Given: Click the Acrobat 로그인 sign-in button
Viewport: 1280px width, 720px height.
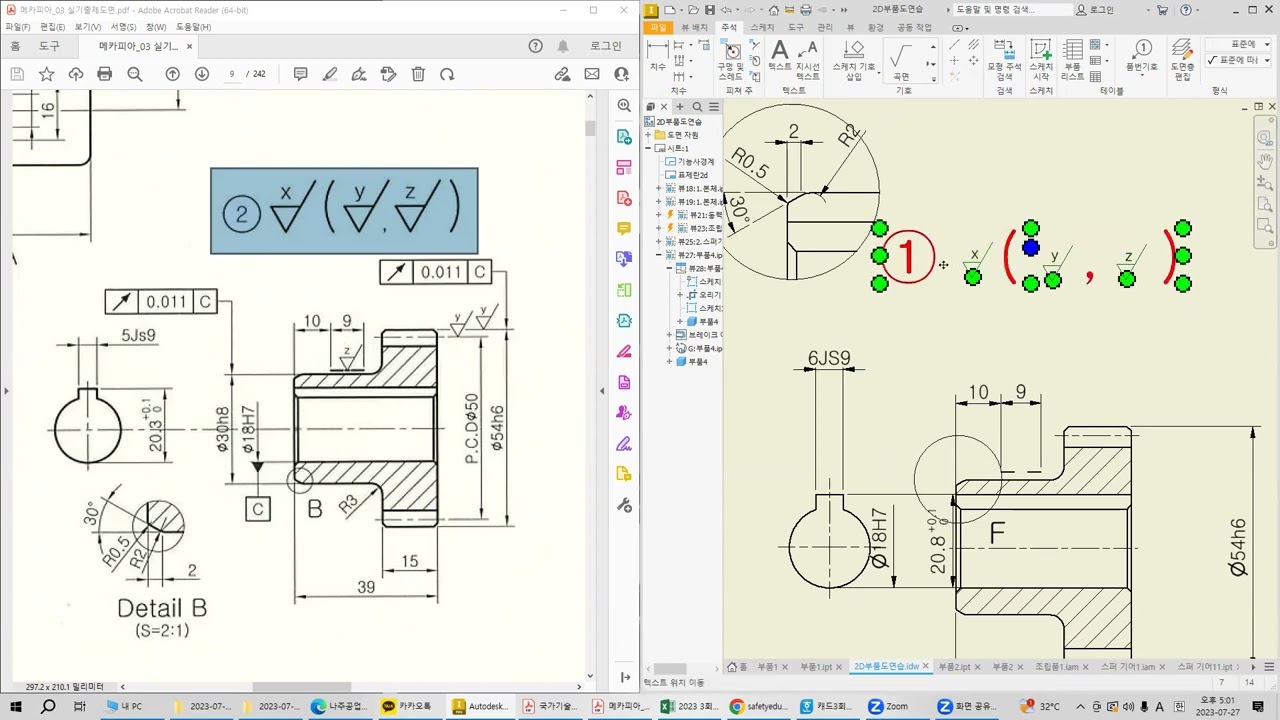Looking at the screenshot, I should [605, 46].
